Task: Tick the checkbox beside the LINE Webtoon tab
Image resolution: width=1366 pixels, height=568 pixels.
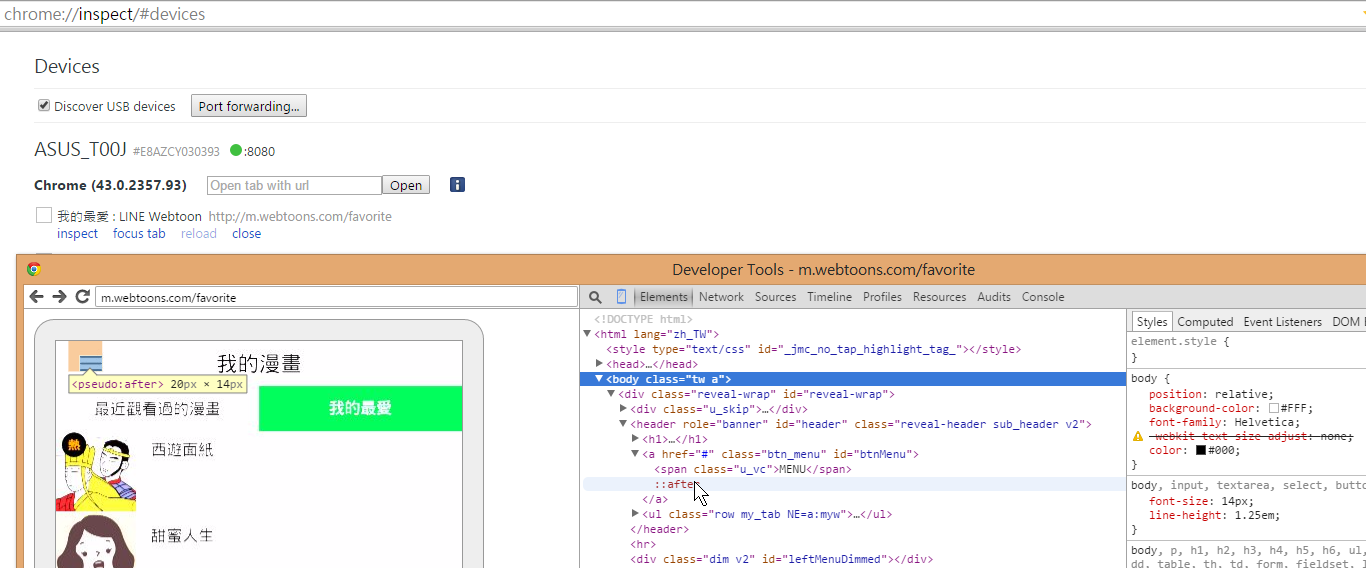Action: (44, 216)
